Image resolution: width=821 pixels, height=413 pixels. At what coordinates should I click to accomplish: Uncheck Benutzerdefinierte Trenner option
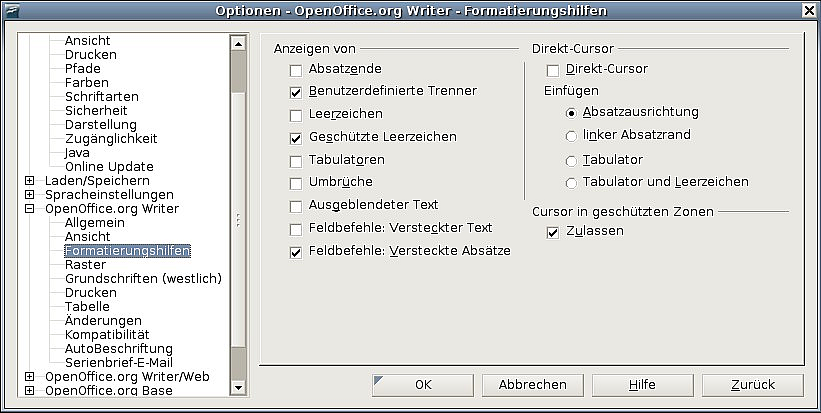pyautogui.click(x=296, y=91)
